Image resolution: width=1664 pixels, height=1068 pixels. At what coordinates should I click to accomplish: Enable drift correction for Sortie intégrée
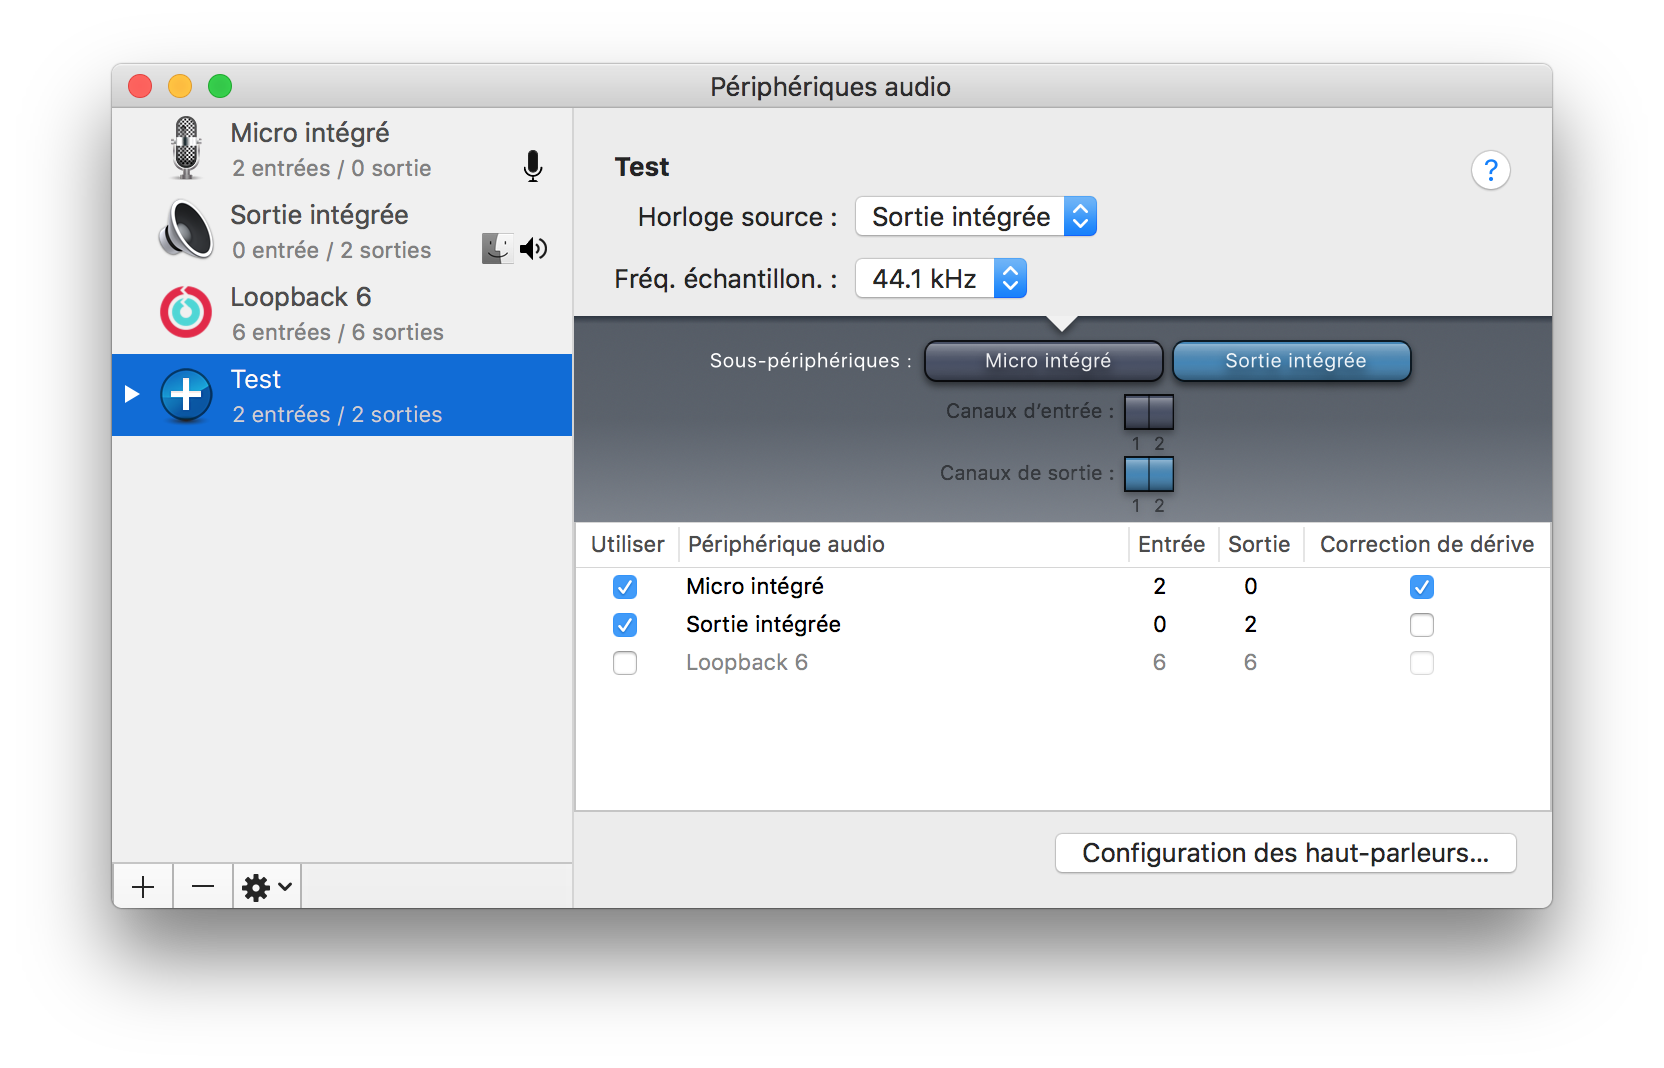[1421, 625]
